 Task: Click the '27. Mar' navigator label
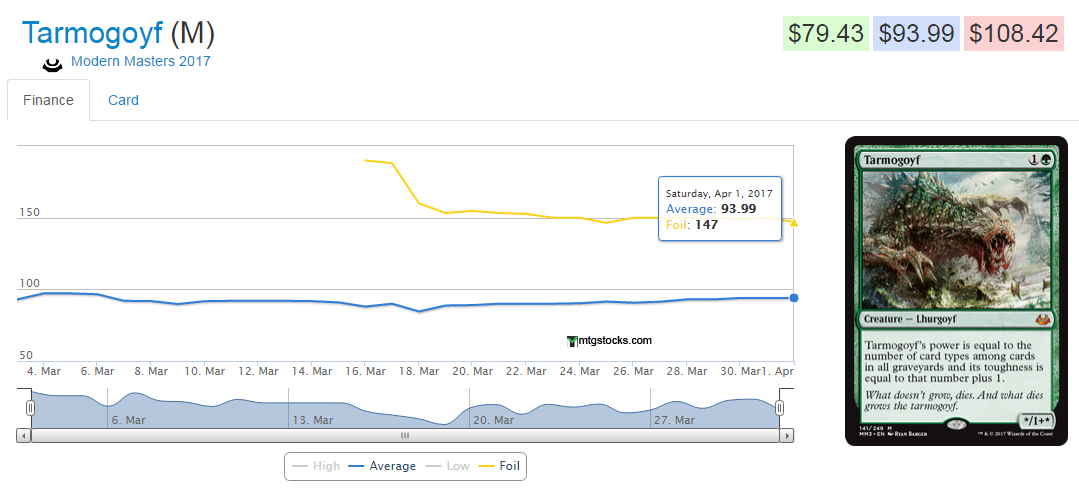point(676,420)
